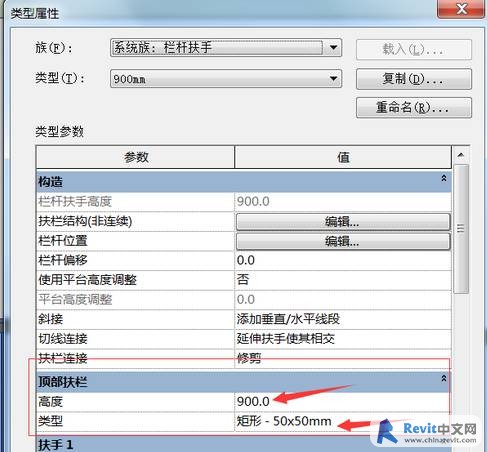Click the 切线连接 parameter label
Screen dimensions: 487x452
point(63,339)
